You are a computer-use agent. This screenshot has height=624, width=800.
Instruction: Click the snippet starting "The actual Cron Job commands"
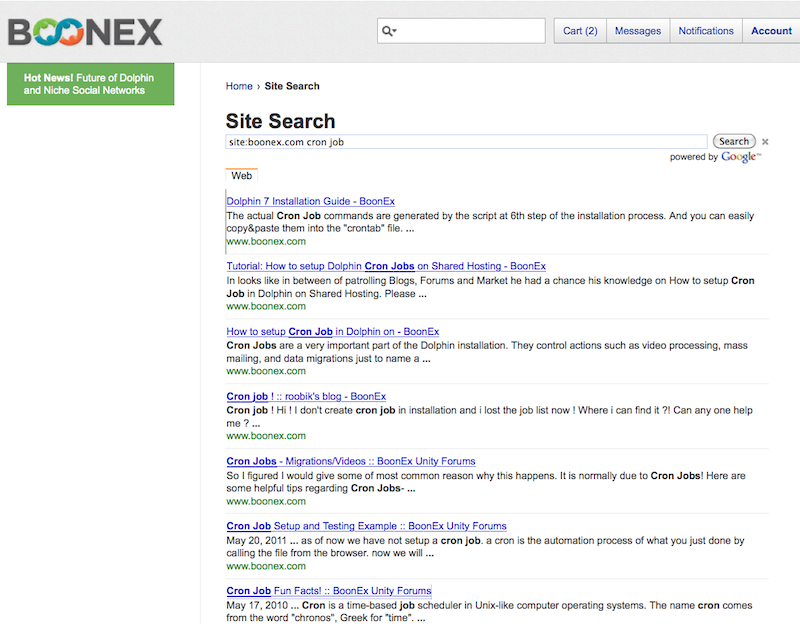pos(490,222)
